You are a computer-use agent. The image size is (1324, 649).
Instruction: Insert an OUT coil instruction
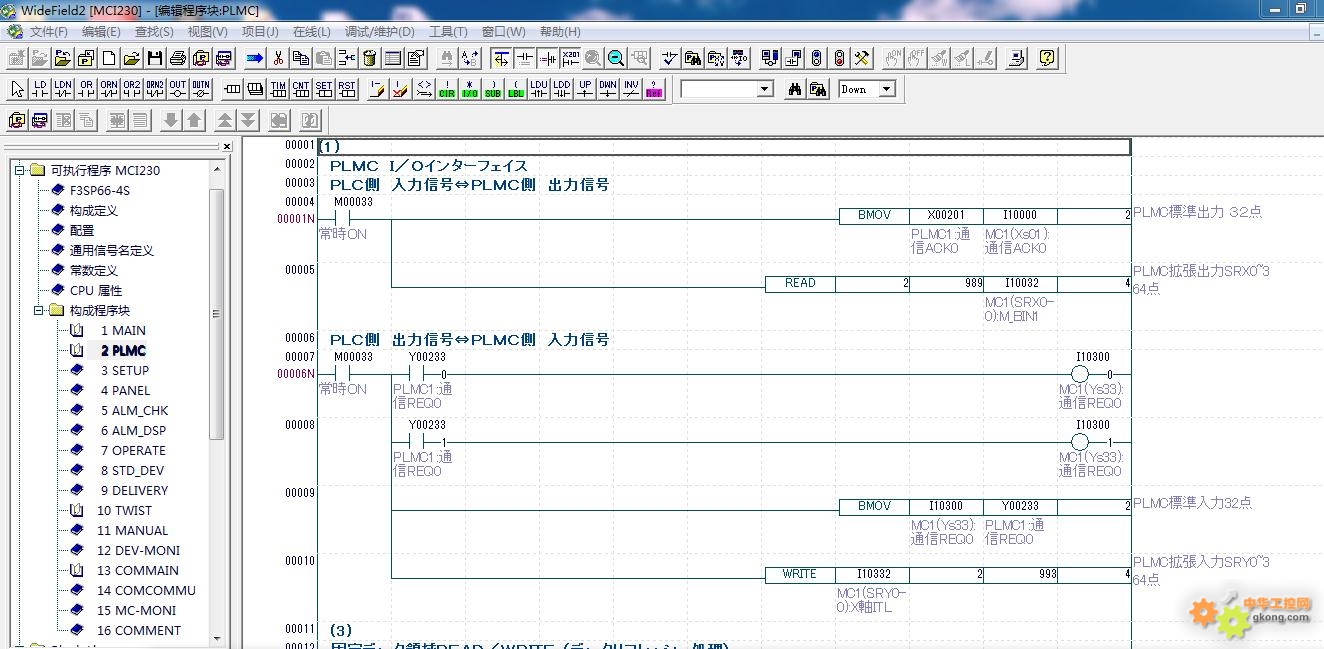point(178,89)
